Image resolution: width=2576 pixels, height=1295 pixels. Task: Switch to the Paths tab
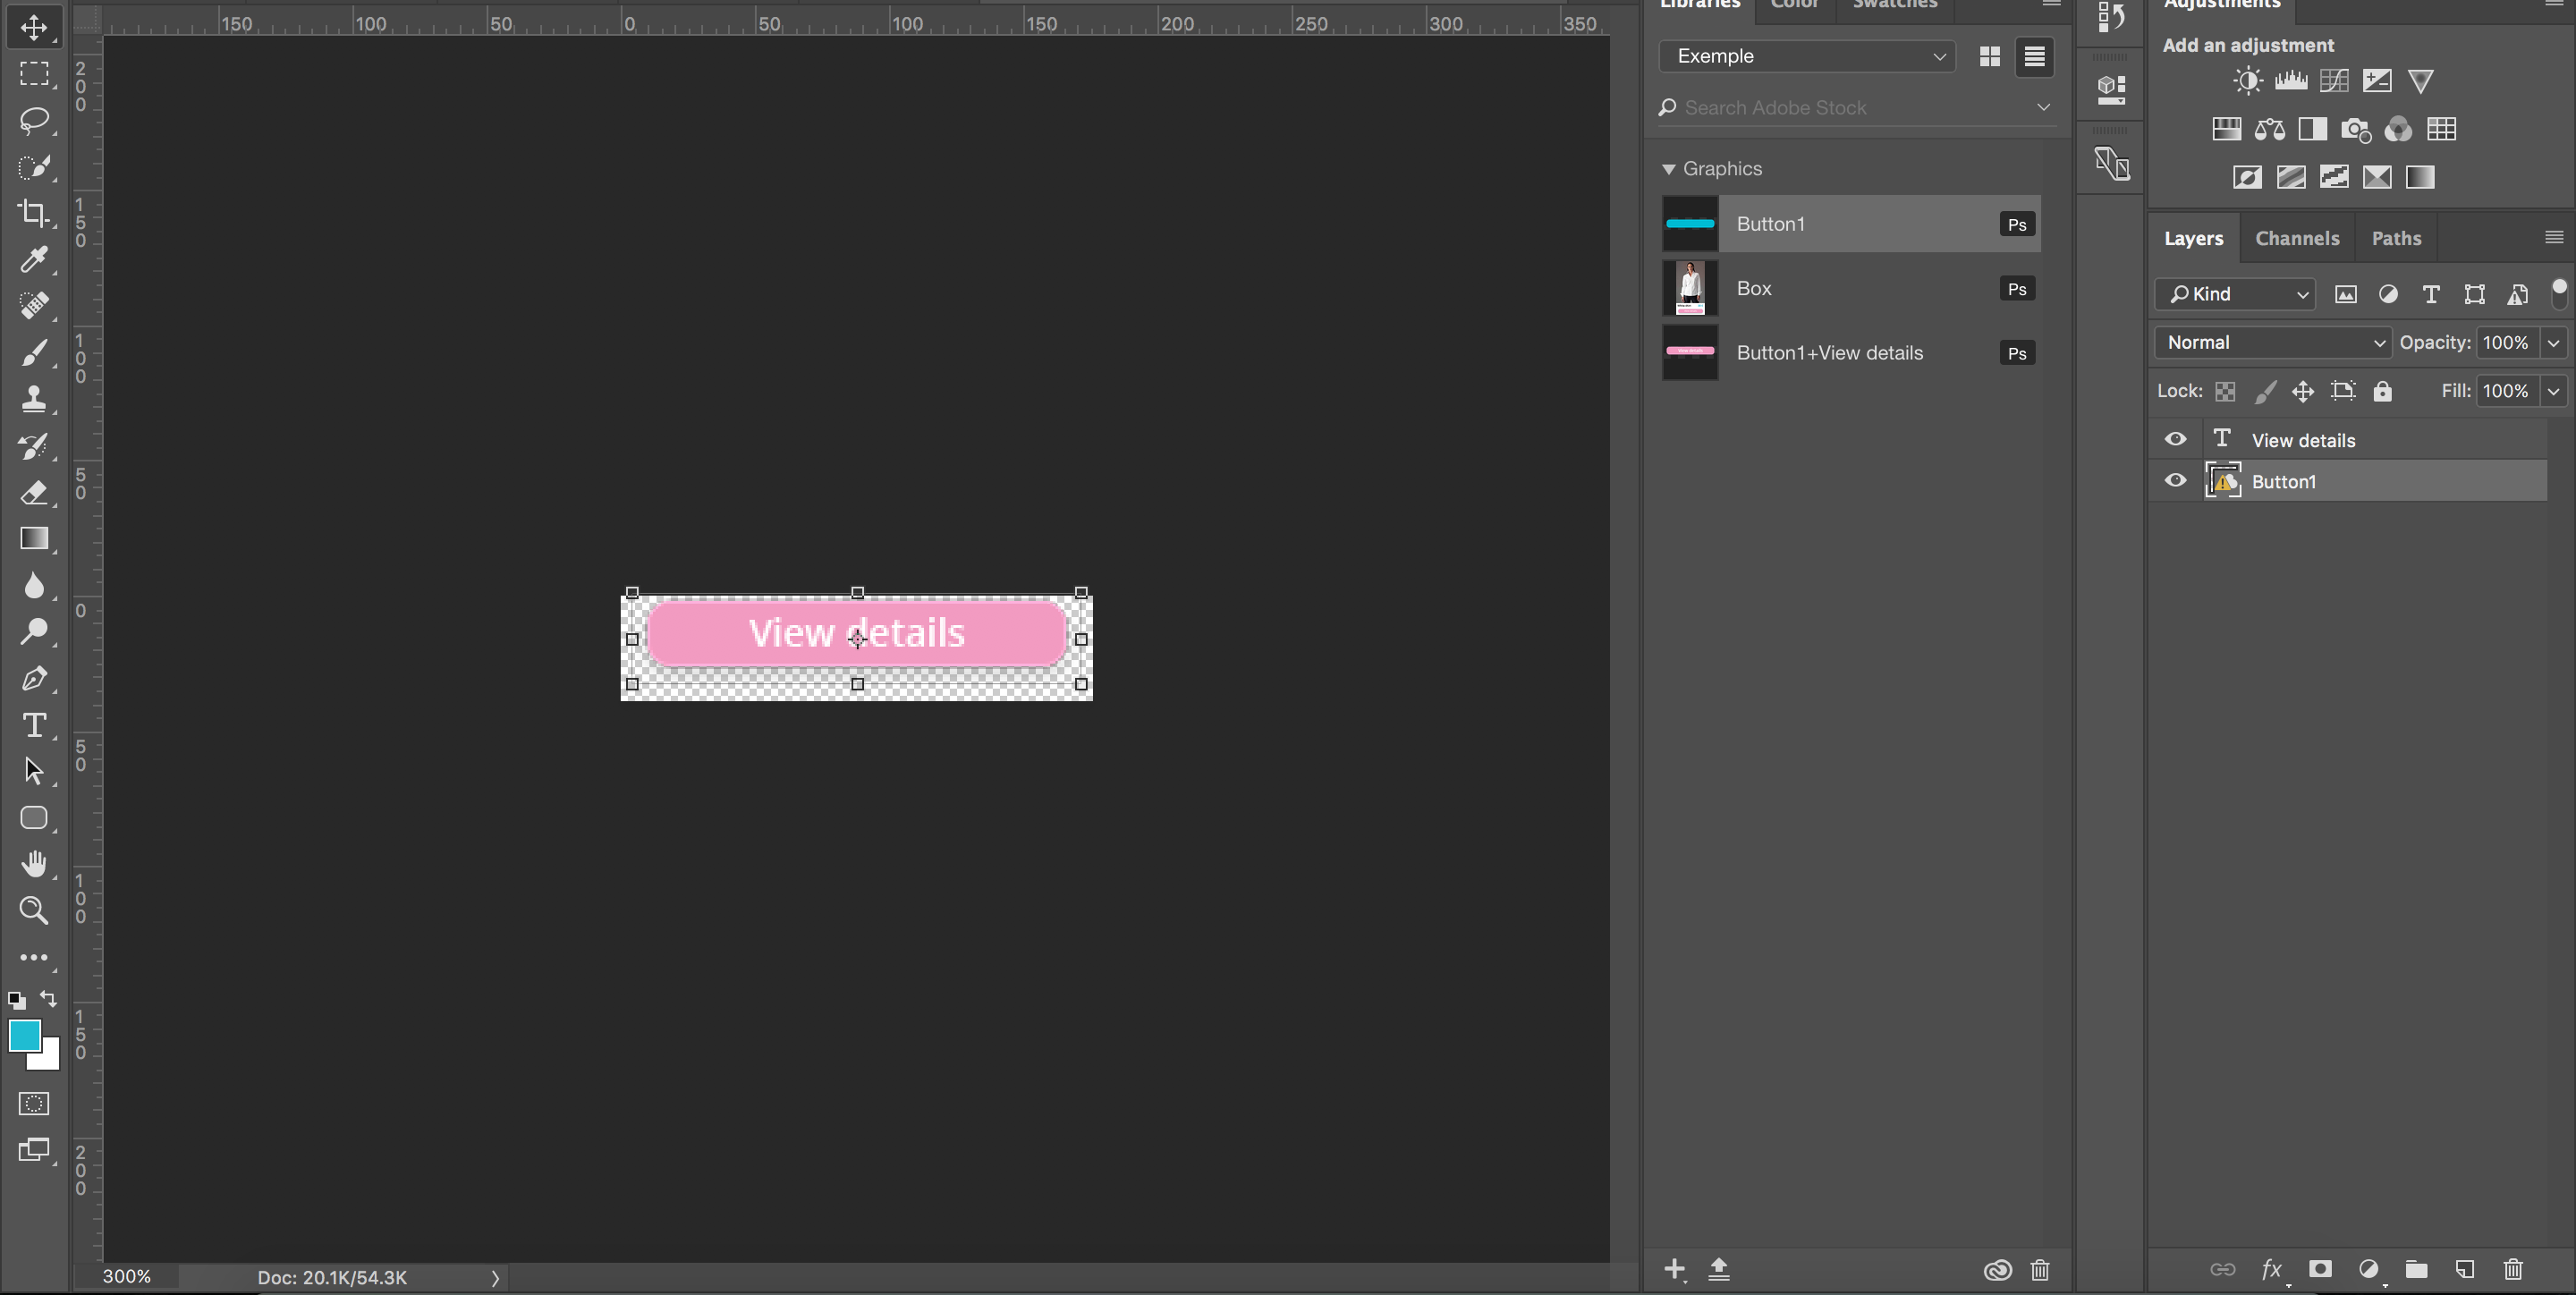2398,238
